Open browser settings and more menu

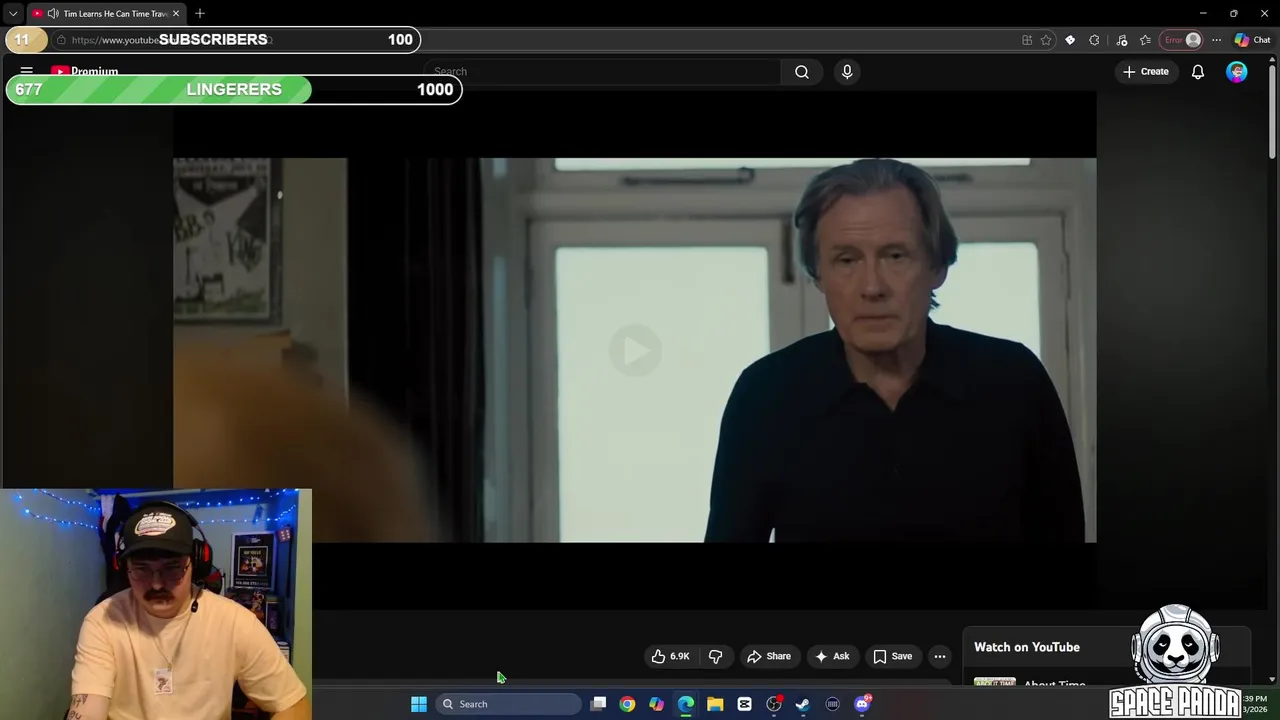pyautogui.click(x=1216, y=40)
